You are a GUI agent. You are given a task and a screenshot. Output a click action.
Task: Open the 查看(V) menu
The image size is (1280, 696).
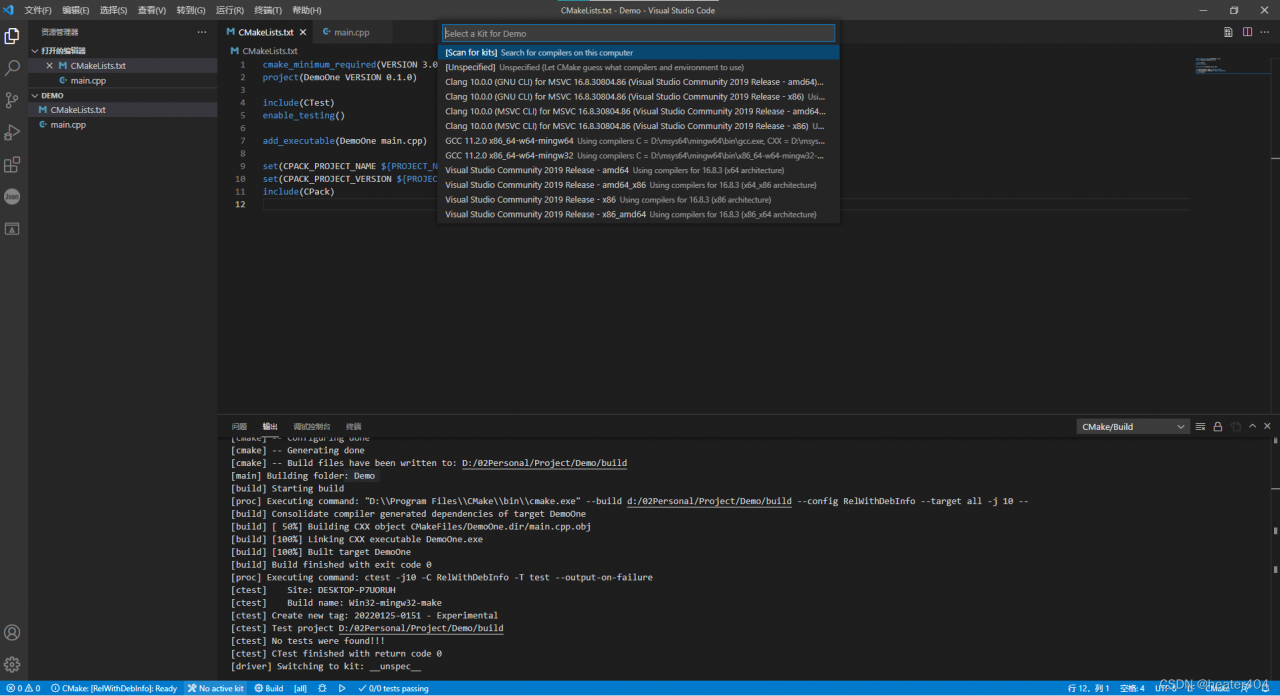pos(151,10)
